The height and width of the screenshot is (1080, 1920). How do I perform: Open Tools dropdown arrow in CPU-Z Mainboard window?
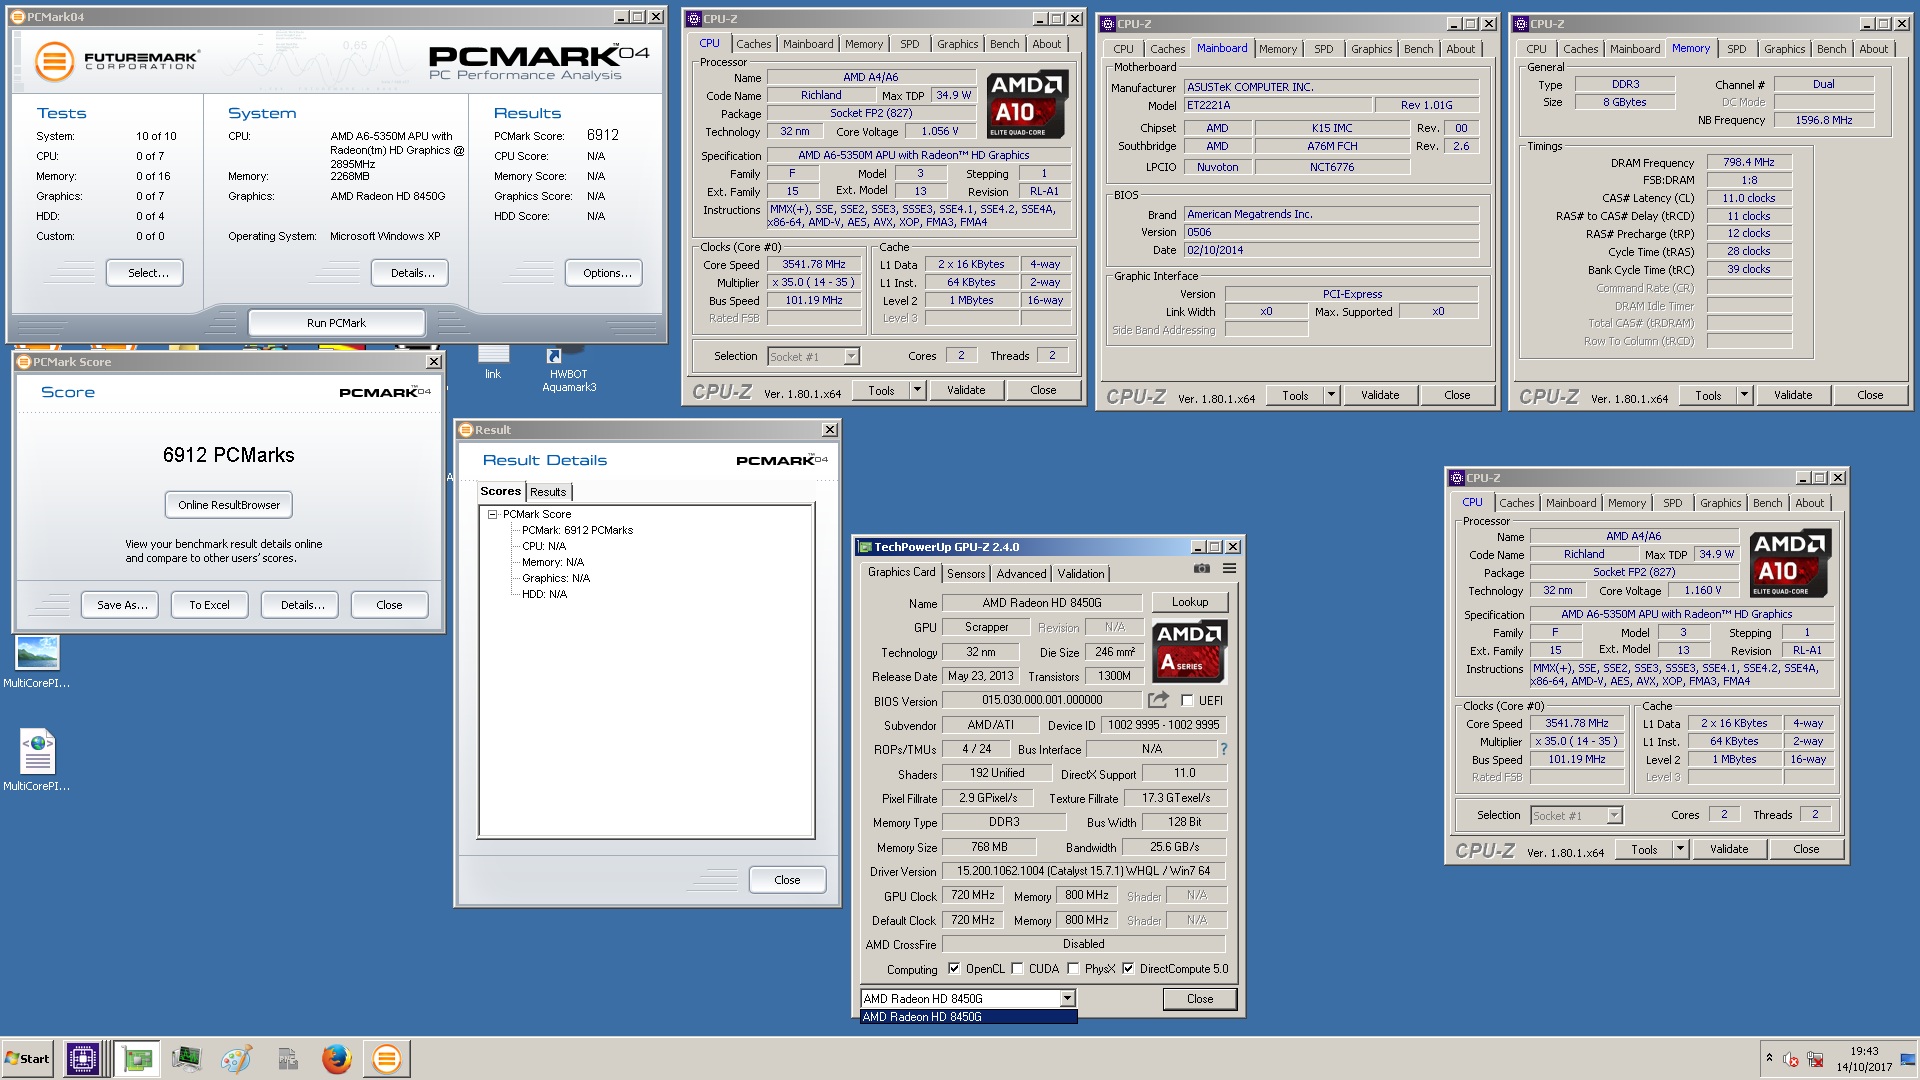pos(1331,395)
